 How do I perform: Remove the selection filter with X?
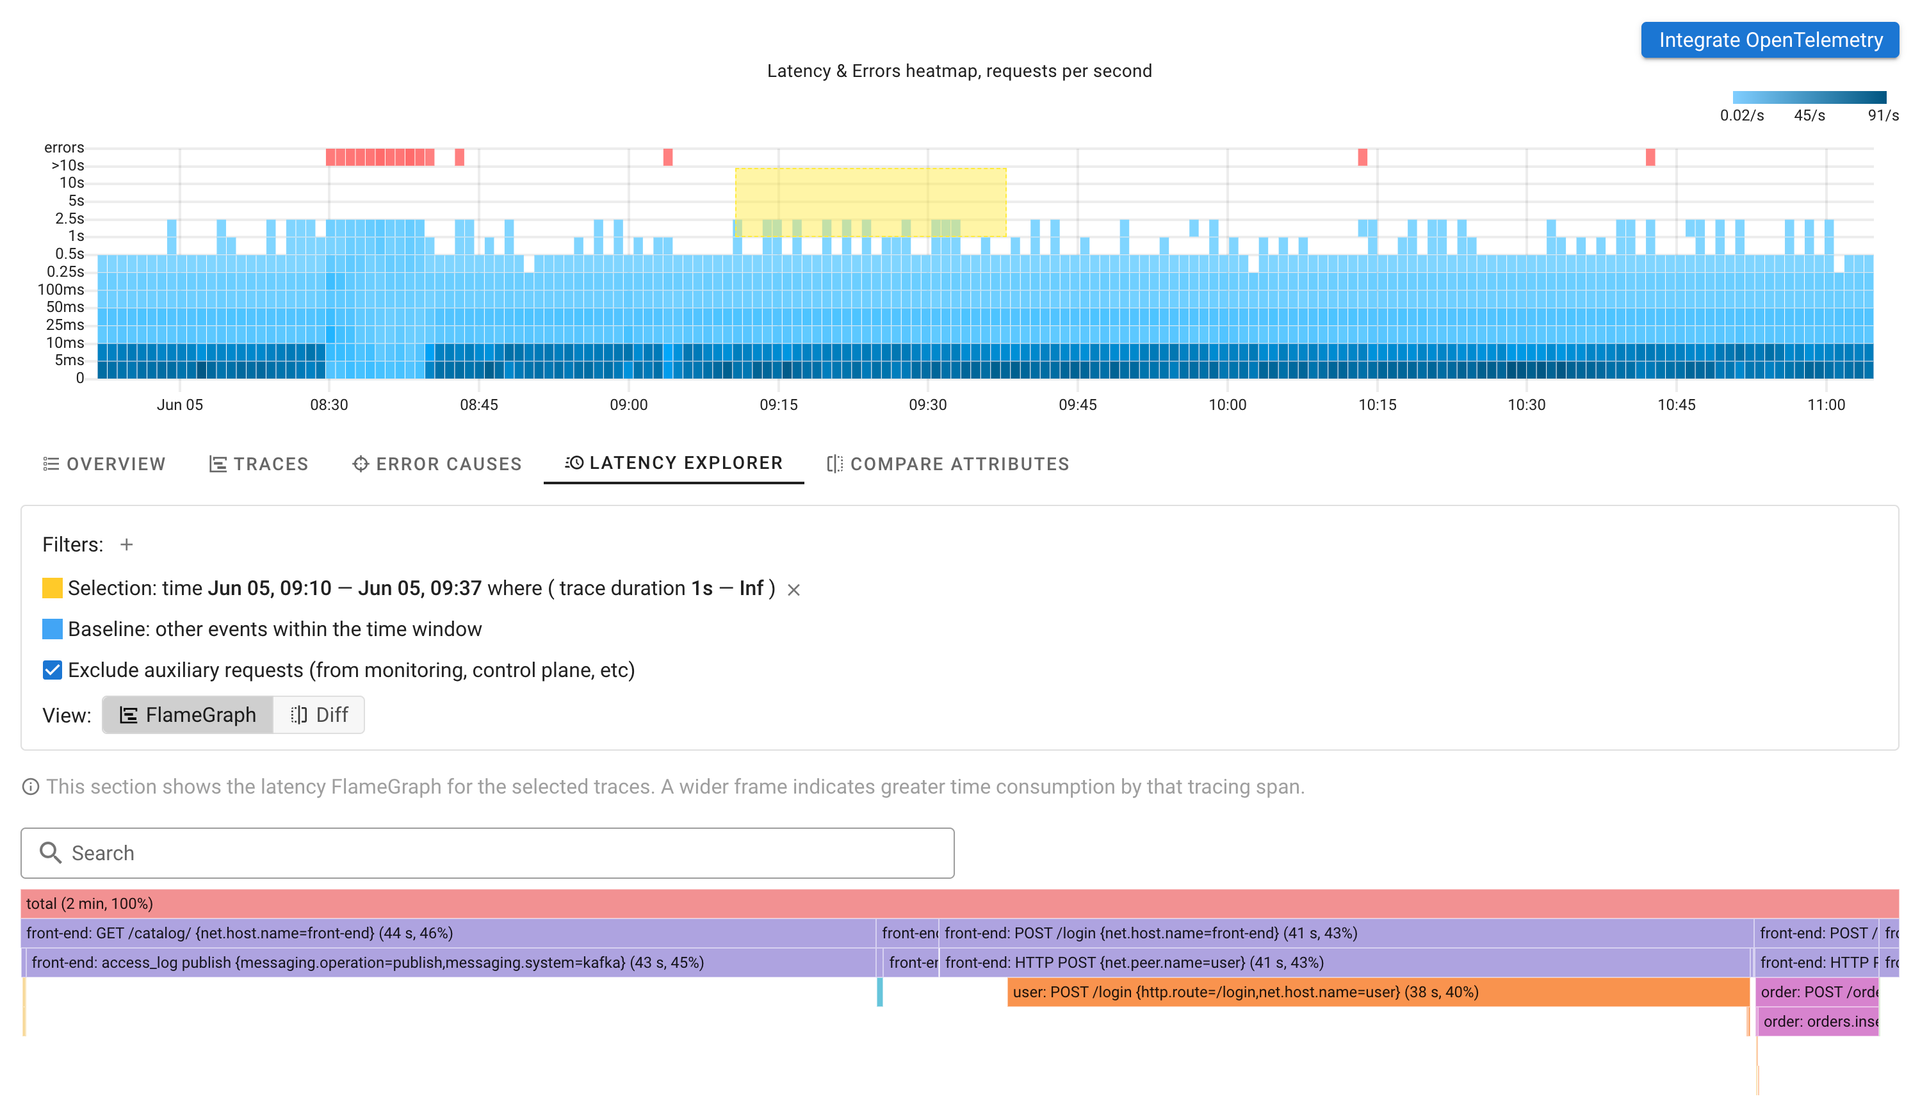(x=794, y=590)
